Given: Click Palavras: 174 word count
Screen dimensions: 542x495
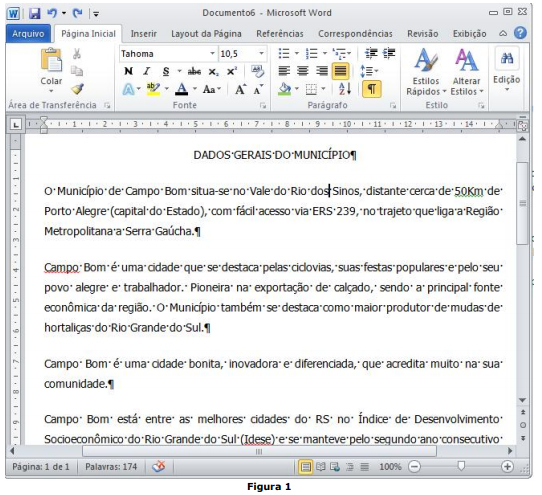Looking at the screenshot, I should (111, 467).
